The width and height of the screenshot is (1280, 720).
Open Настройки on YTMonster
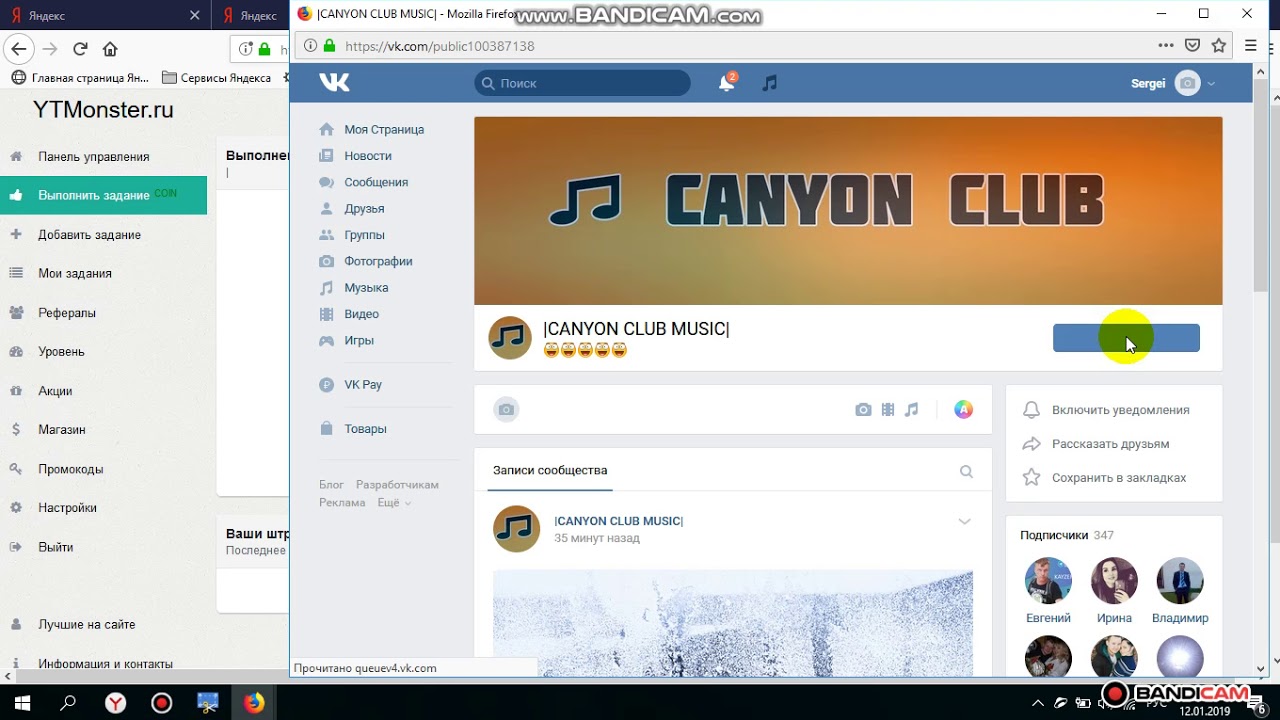[67, 508]
